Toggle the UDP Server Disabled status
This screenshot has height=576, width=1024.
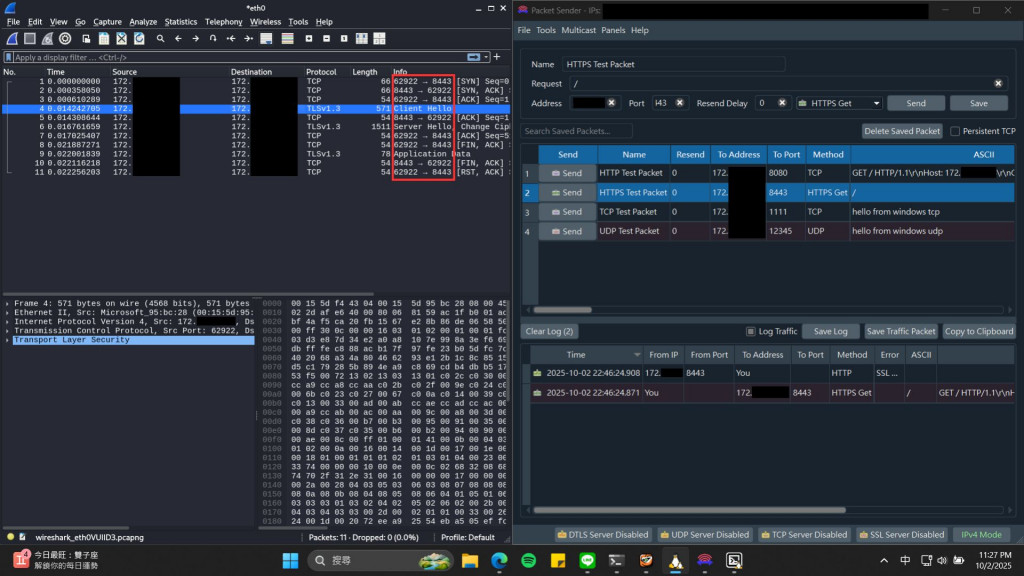[x=704, y=535]
